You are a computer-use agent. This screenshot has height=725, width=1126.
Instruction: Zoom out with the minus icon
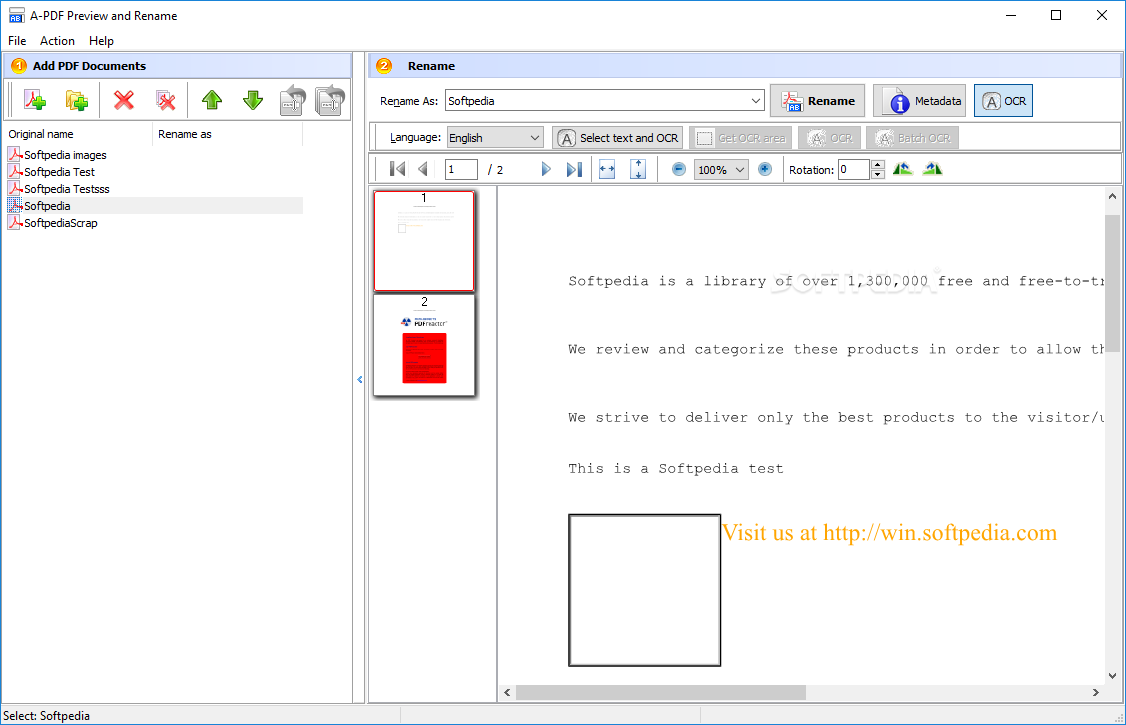(x=679, y=169)
